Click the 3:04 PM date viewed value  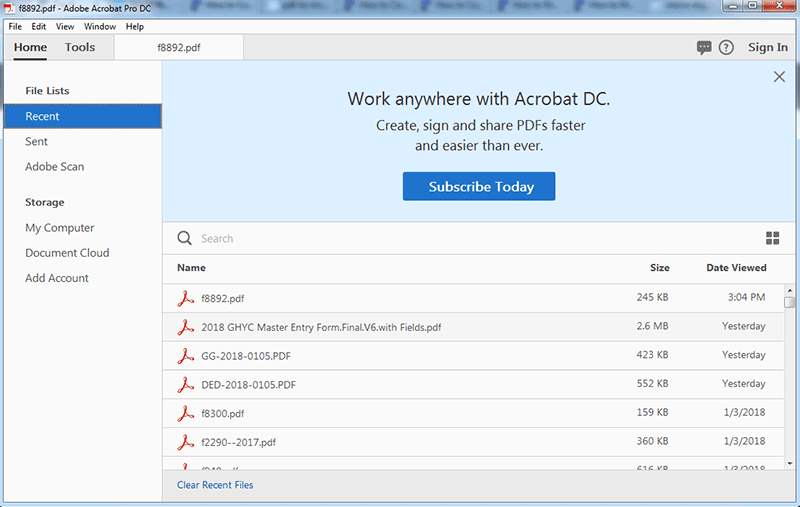tap(746, 297)
